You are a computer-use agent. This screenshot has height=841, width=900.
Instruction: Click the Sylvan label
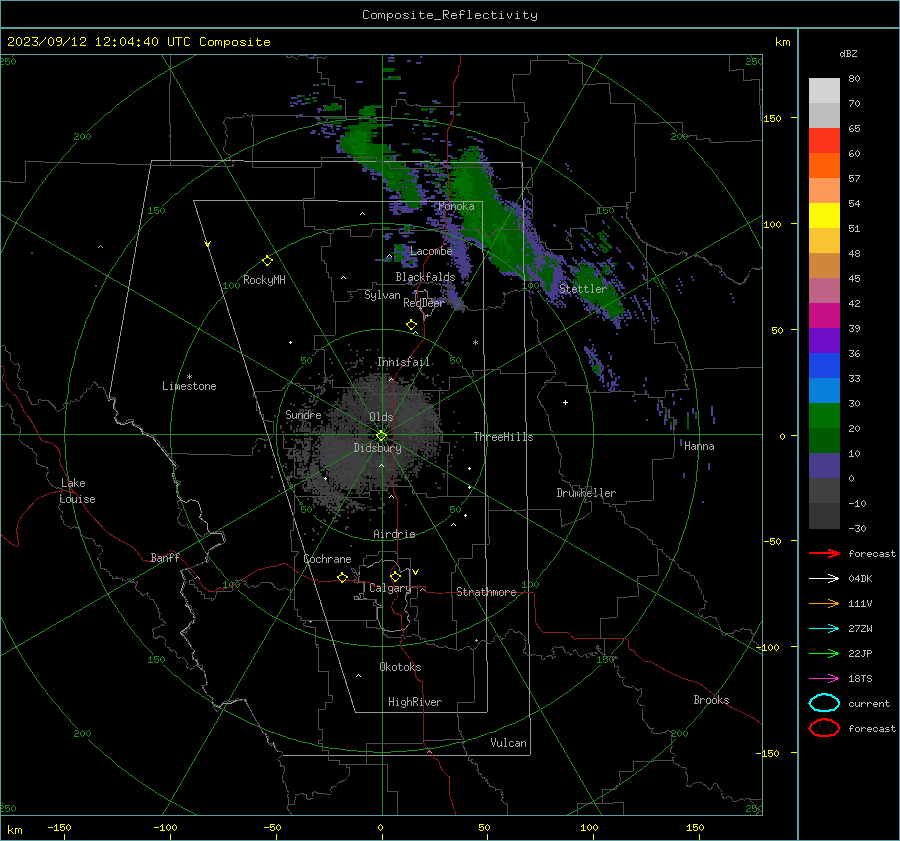(x=382, y=295)
